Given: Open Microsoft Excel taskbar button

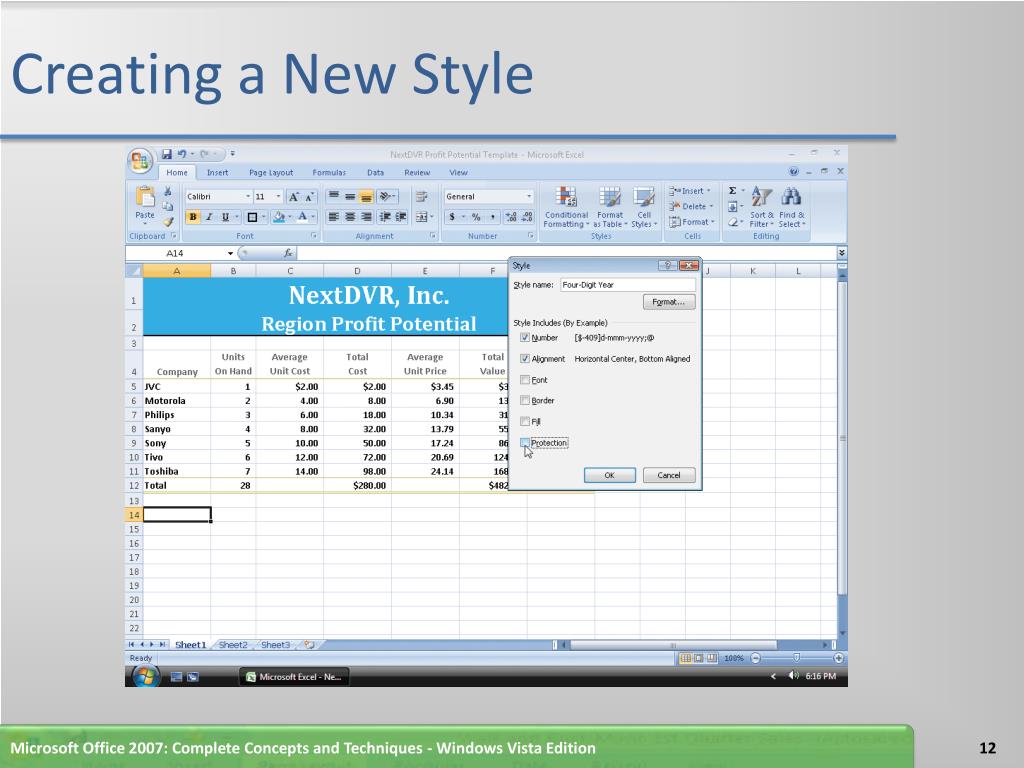Looking at the screenshot, I should 294,677.
